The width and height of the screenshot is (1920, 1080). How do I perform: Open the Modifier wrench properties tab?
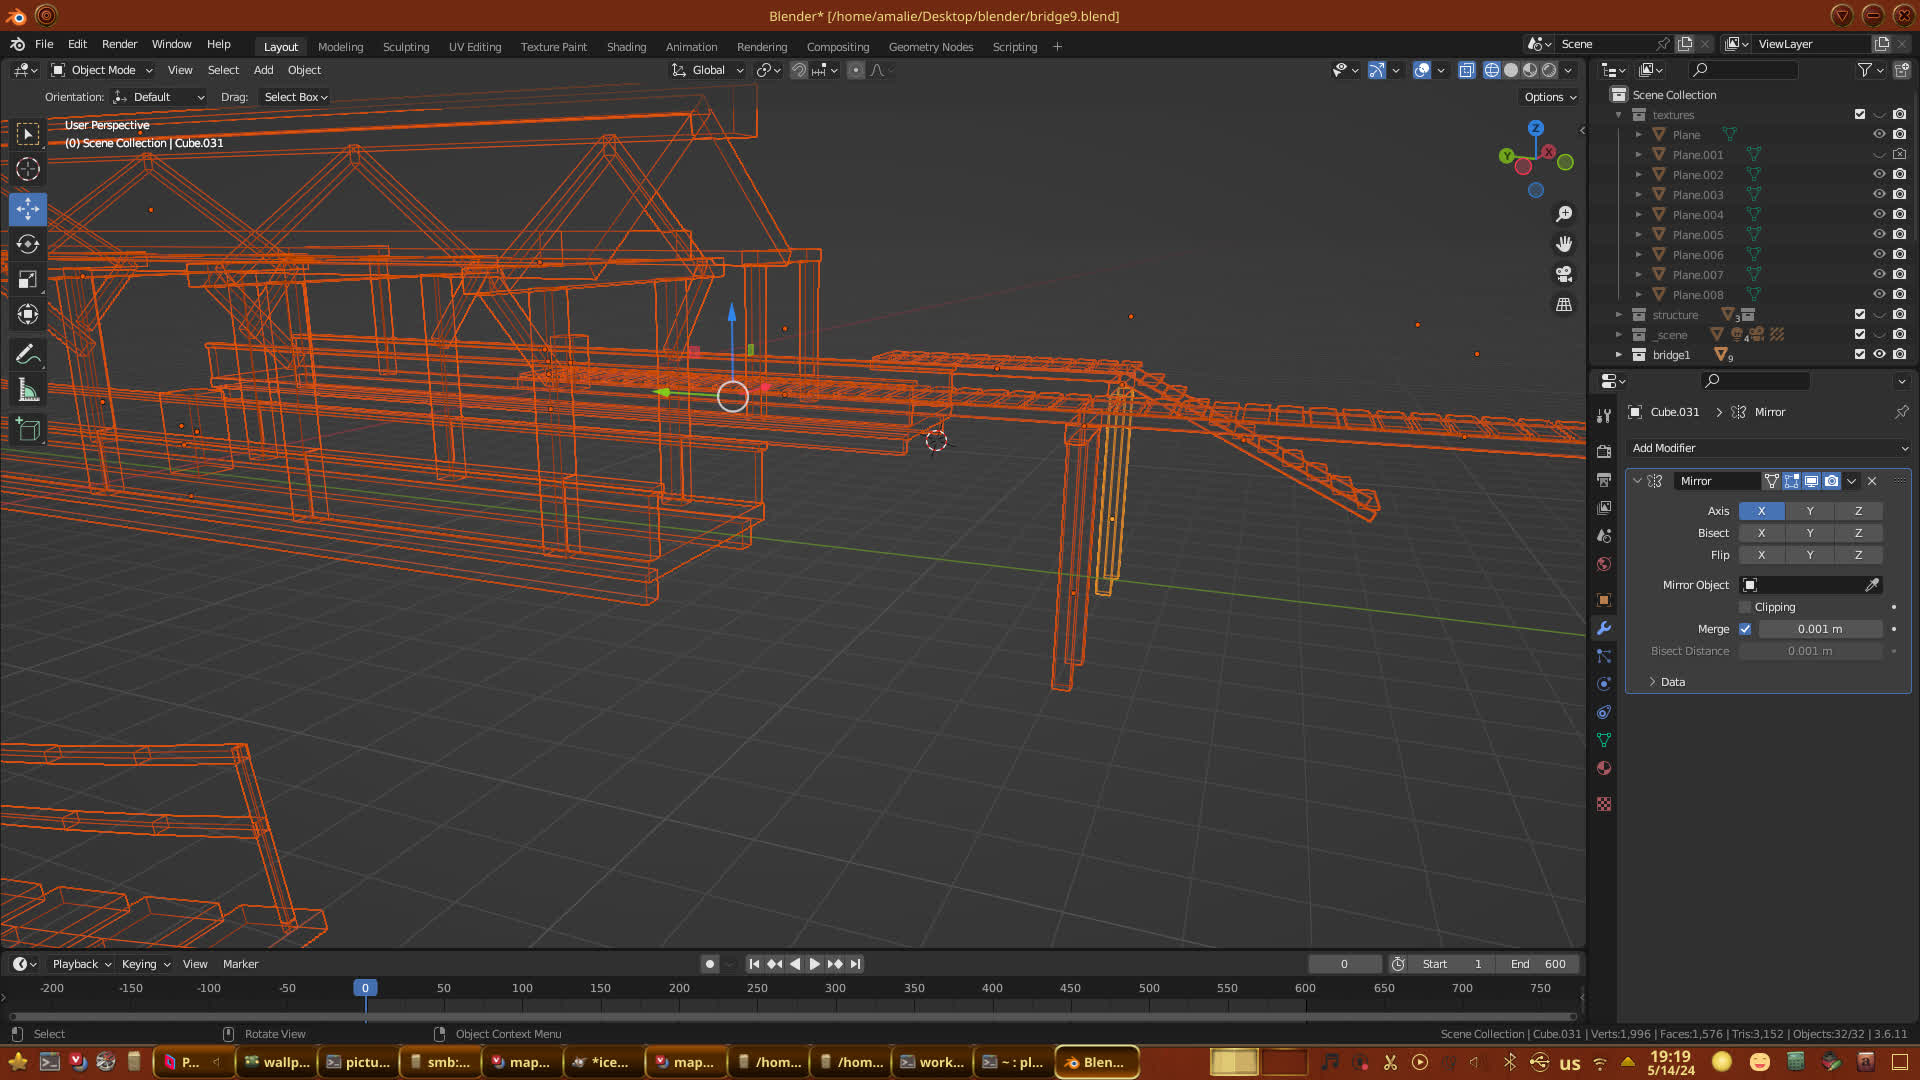pos(1604,628)
